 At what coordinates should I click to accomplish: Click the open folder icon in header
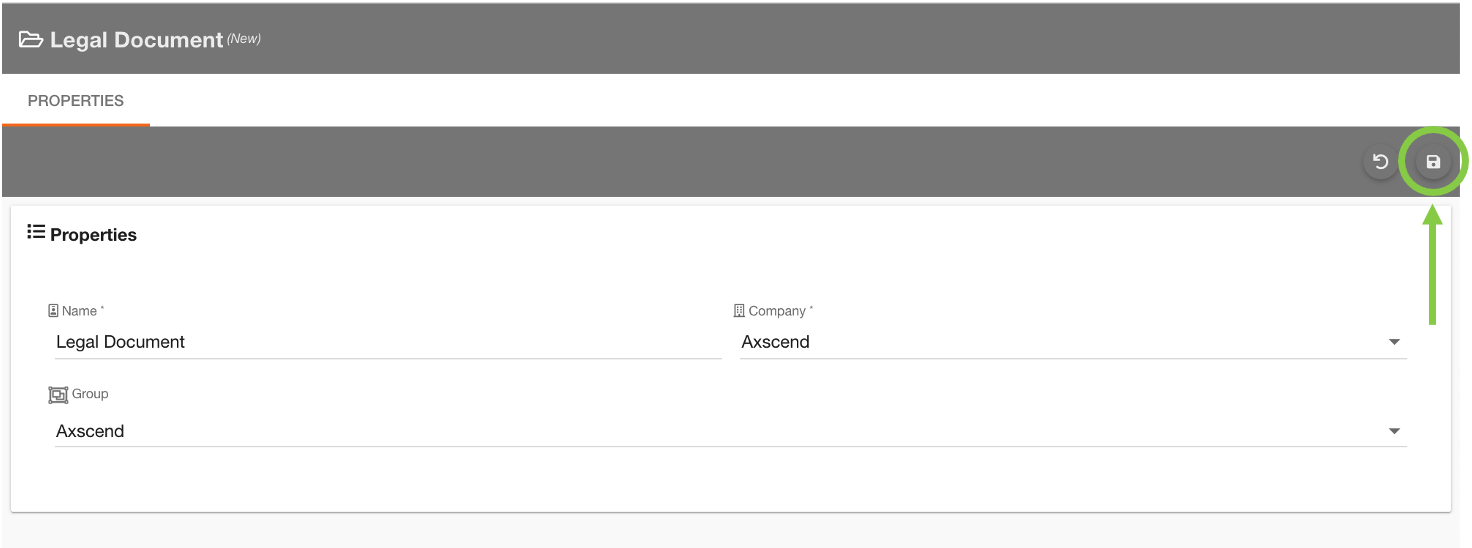click(x=31, y=40)
